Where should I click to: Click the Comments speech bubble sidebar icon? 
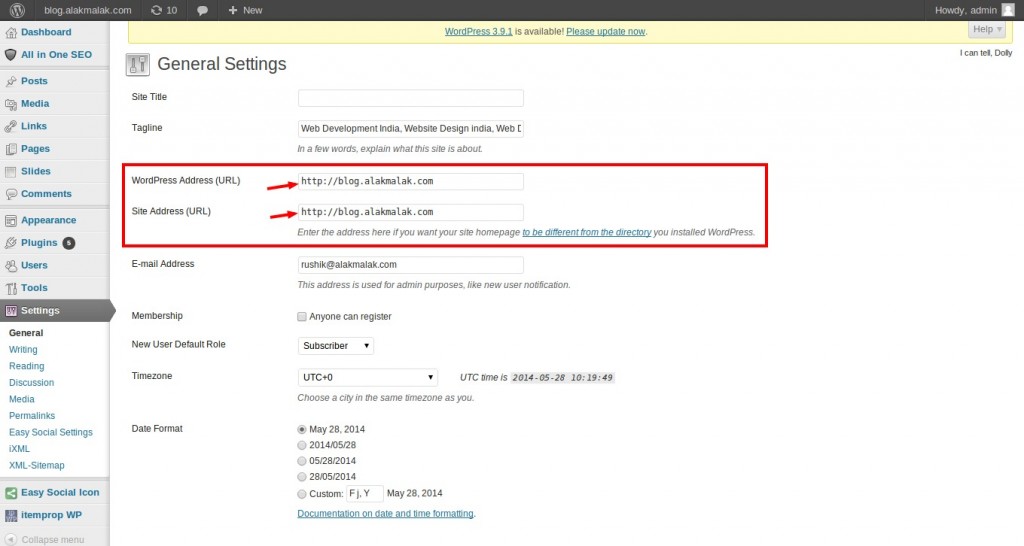click(x=11, y=194)
